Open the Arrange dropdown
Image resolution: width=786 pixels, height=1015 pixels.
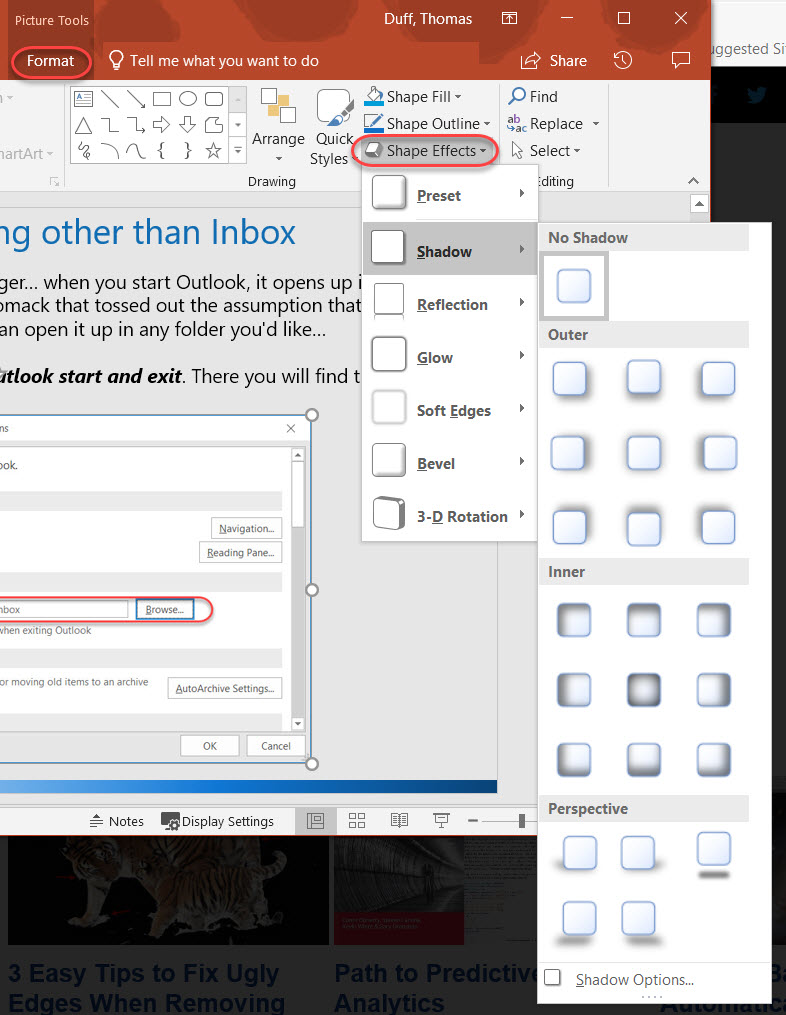coord(278,124)
